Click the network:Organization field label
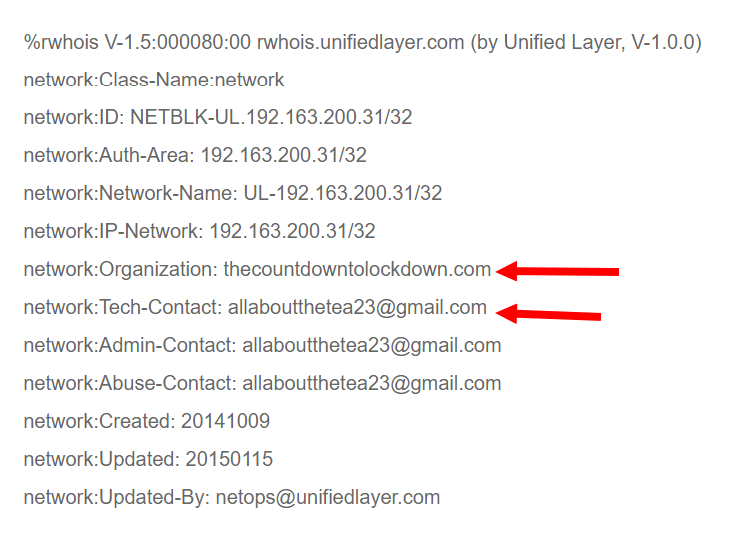Viewport: 751px width, 544px height. coord(120,269)
